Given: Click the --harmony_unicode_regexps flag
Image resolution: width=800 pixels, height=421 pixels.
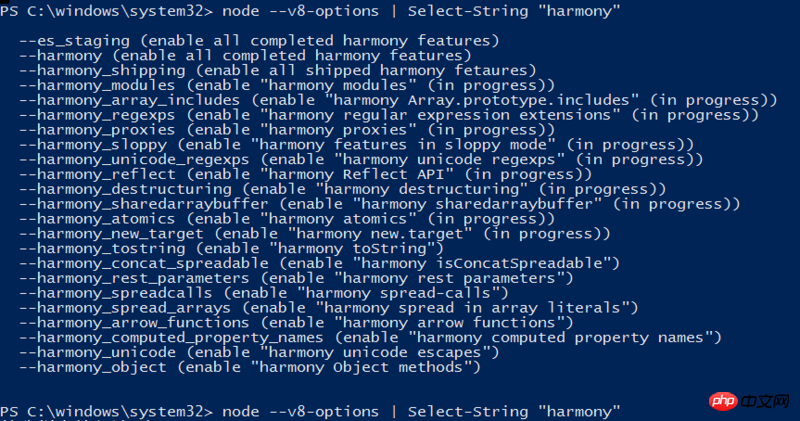Looking at the screenshot, I should coord(134,159).
